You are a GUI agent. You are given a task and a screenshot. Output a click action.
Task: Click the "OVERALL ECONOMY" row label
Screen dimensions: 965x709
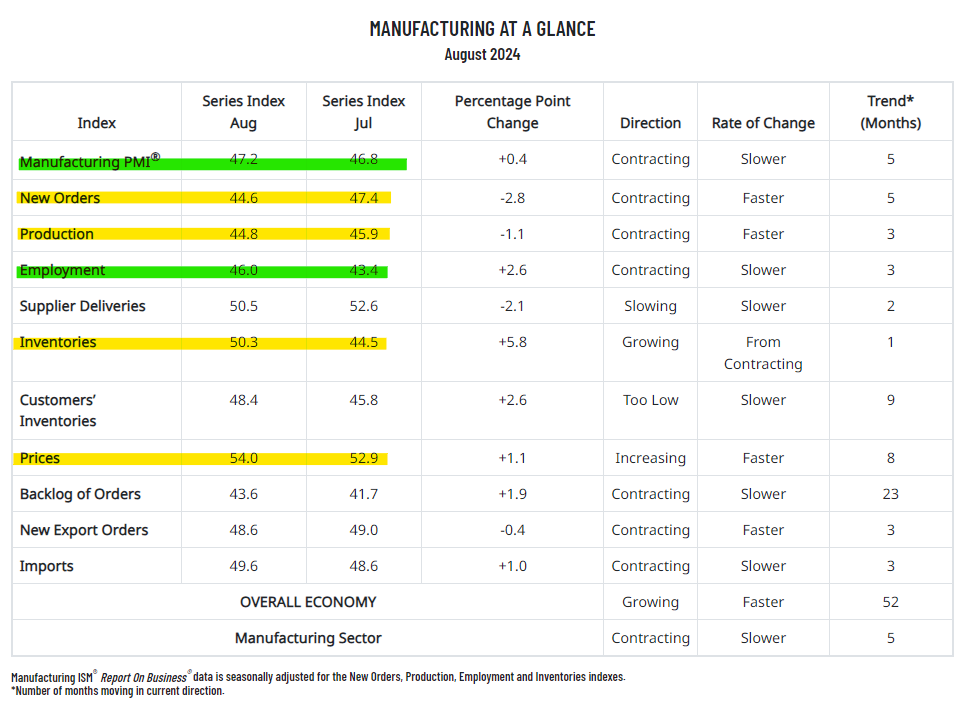308,602
